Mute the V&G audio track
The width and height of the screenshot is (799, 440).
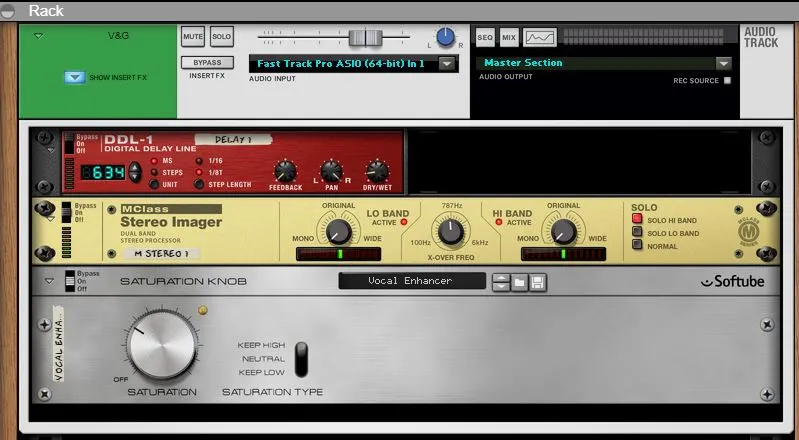click(193, 37)
